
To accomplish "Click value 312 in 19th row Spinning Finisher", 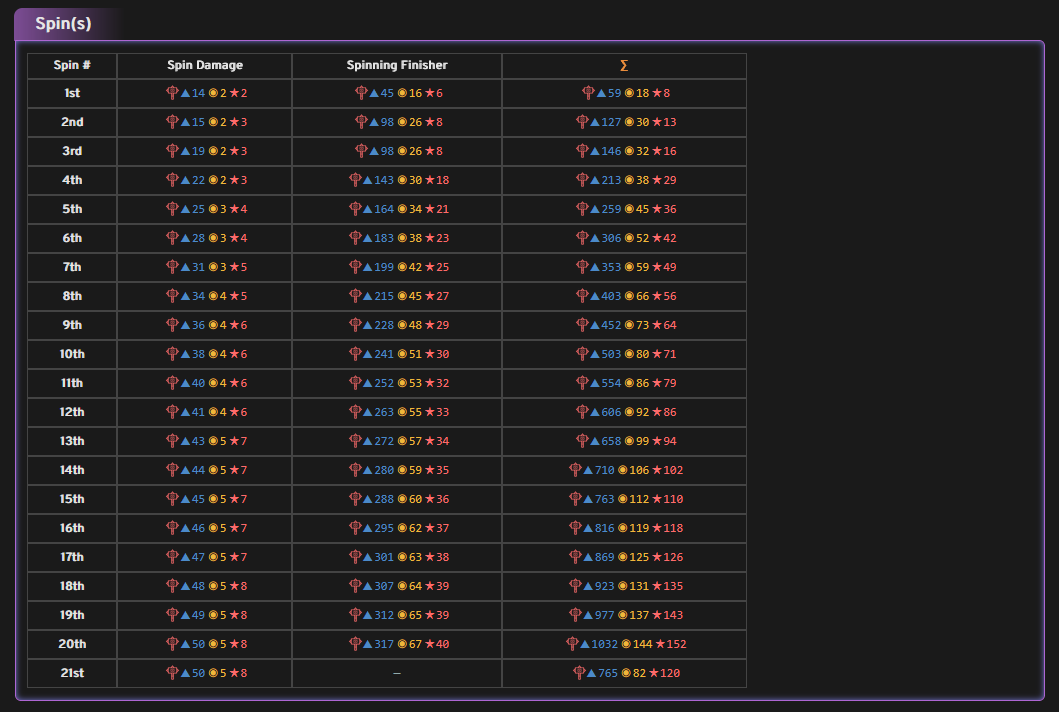I will point(384,616).
